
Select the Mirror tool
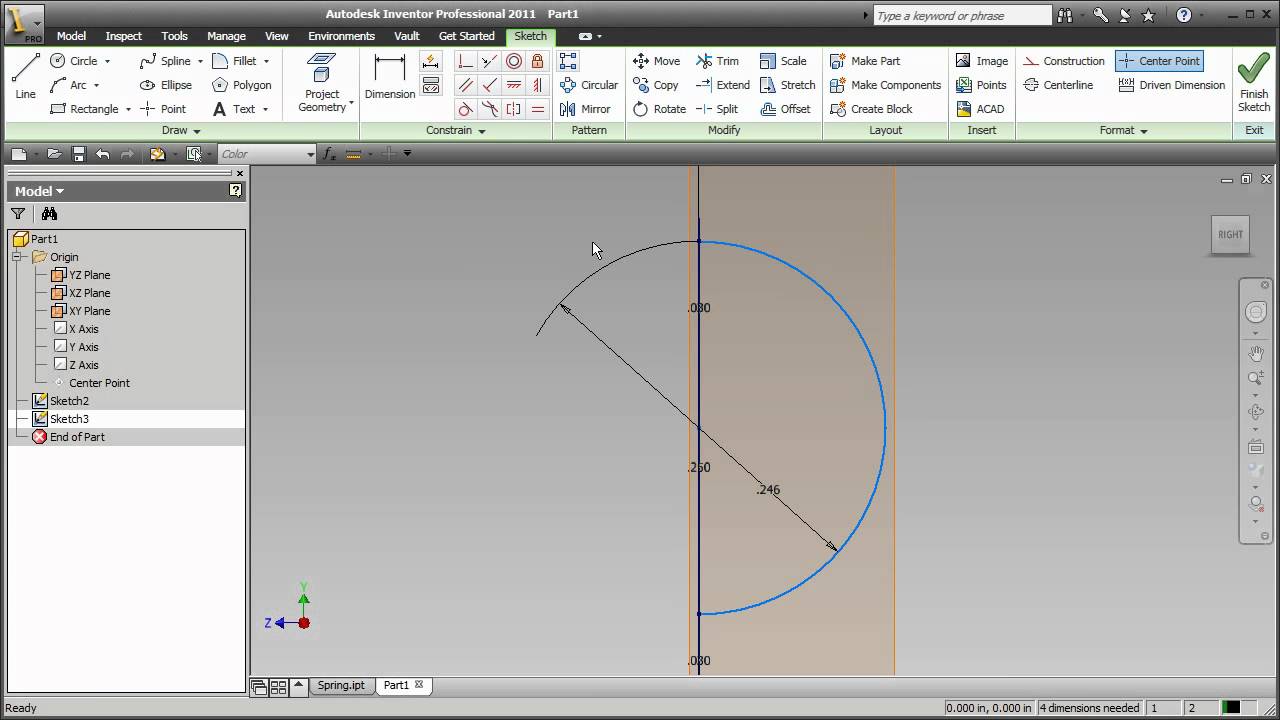(x=585, y=109)
